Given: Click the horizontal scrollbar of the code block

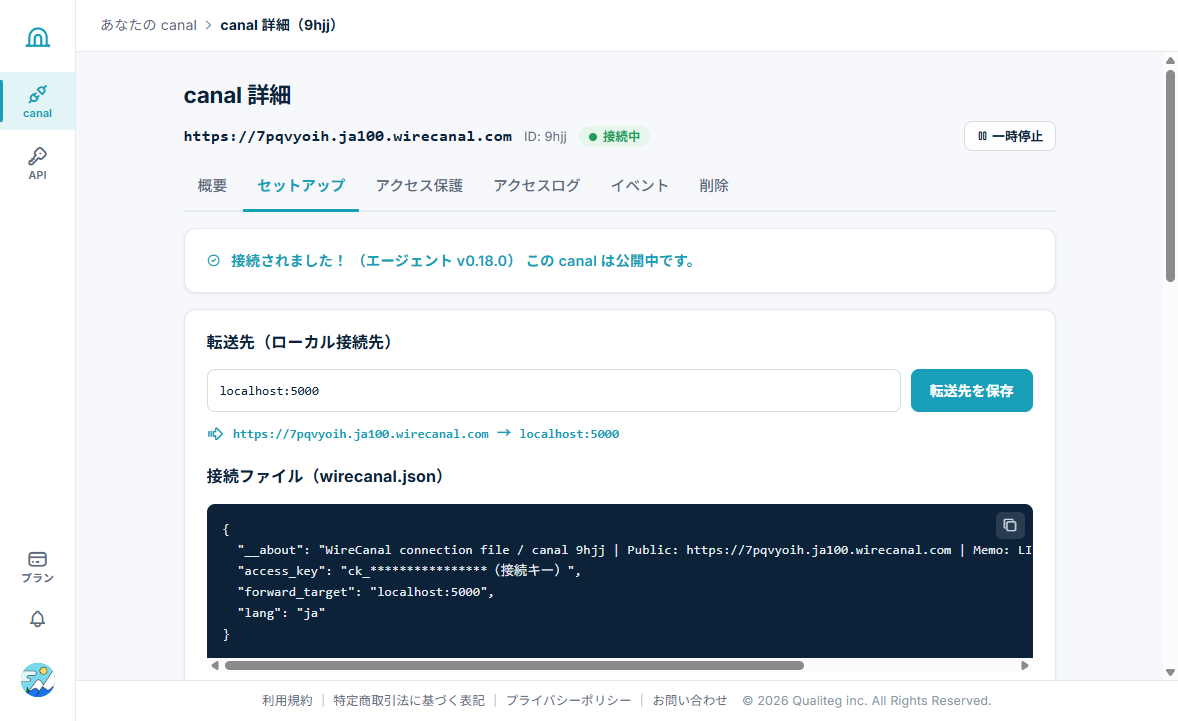Looking at the screenshot, I should 514,665.
